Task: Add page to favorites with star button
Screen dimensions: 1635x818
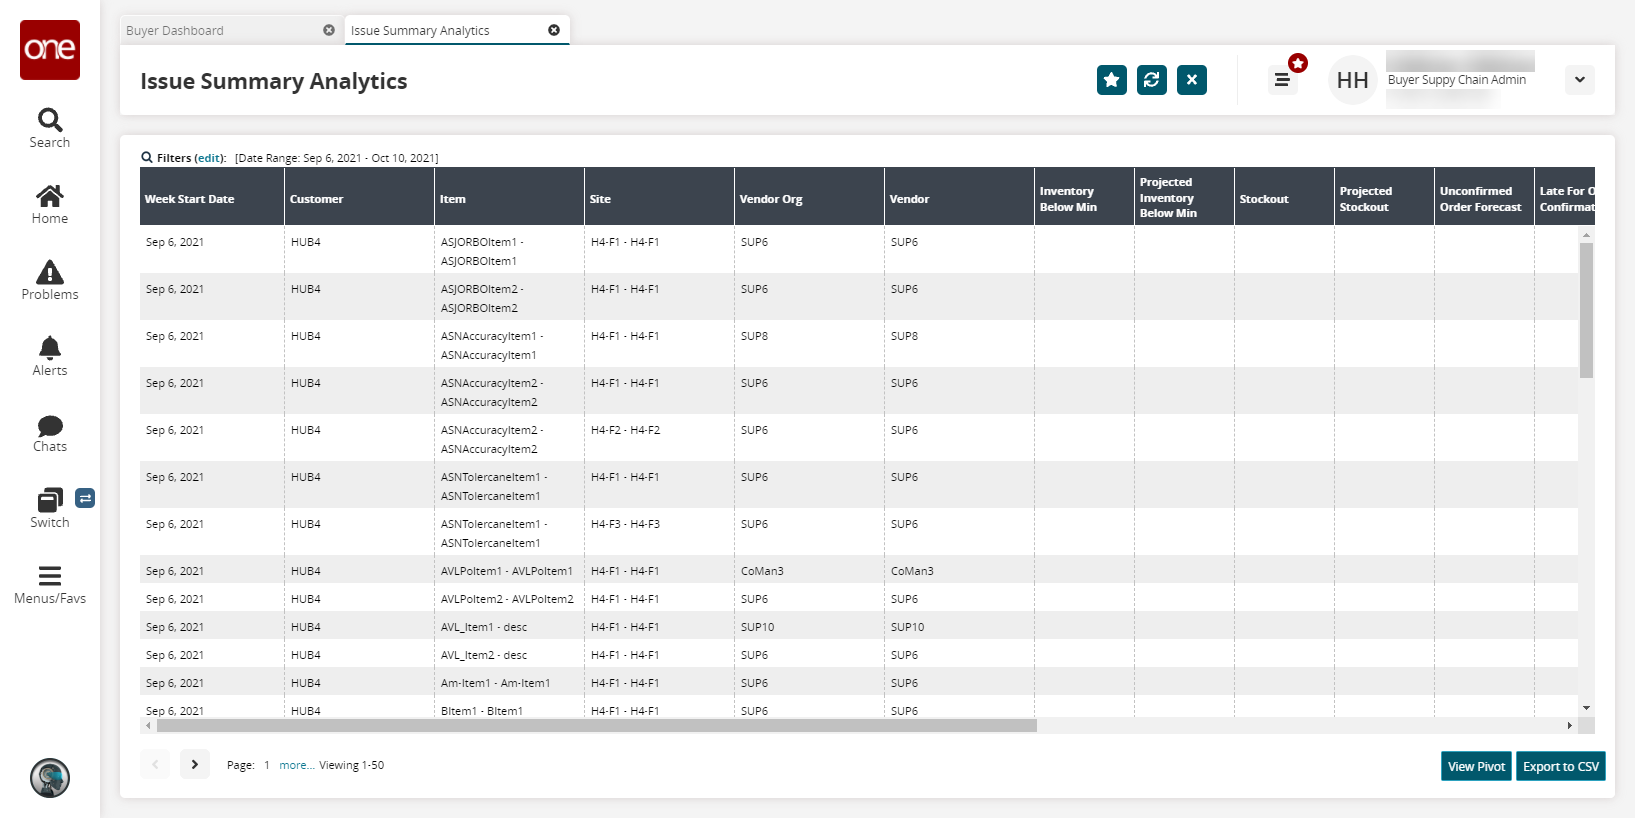Action: coord(1111,80)
